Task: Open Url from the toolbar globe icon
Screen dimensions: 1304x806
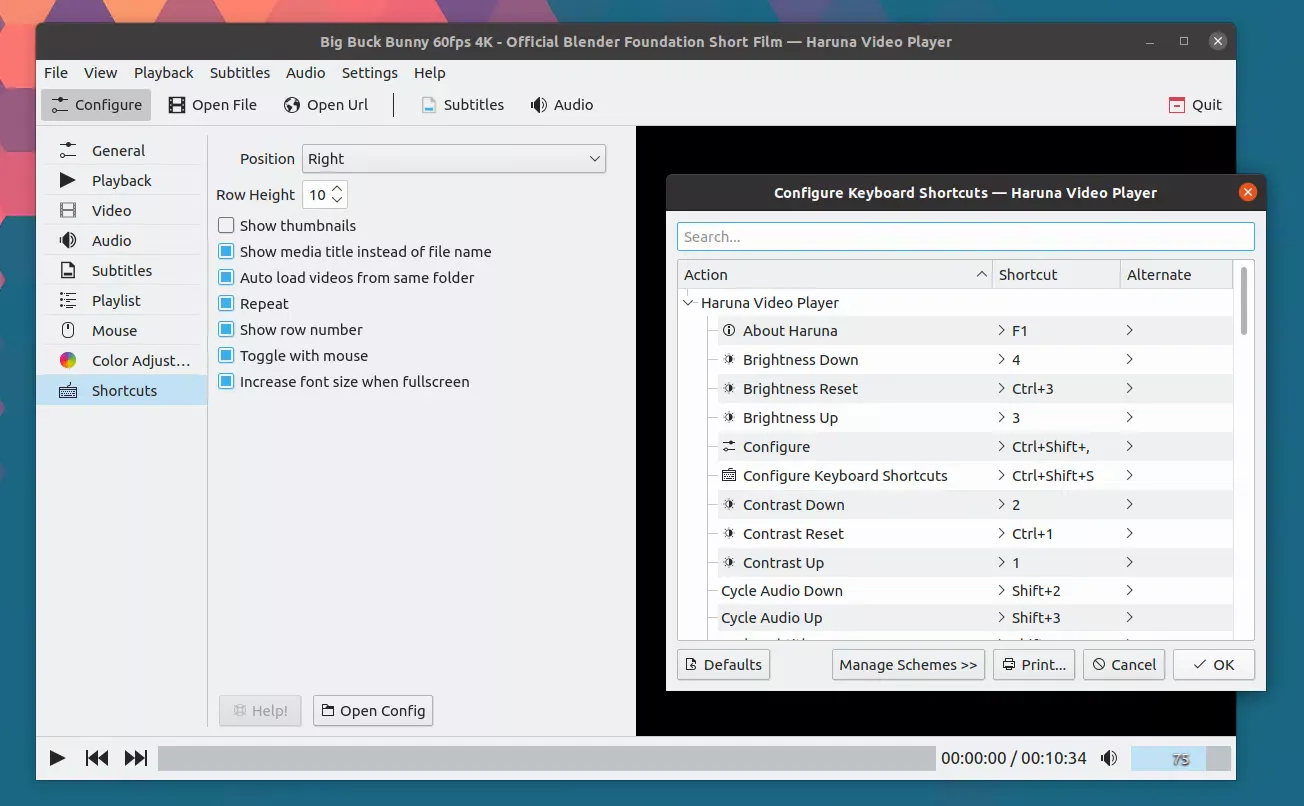Action: (x=326, y=105)
